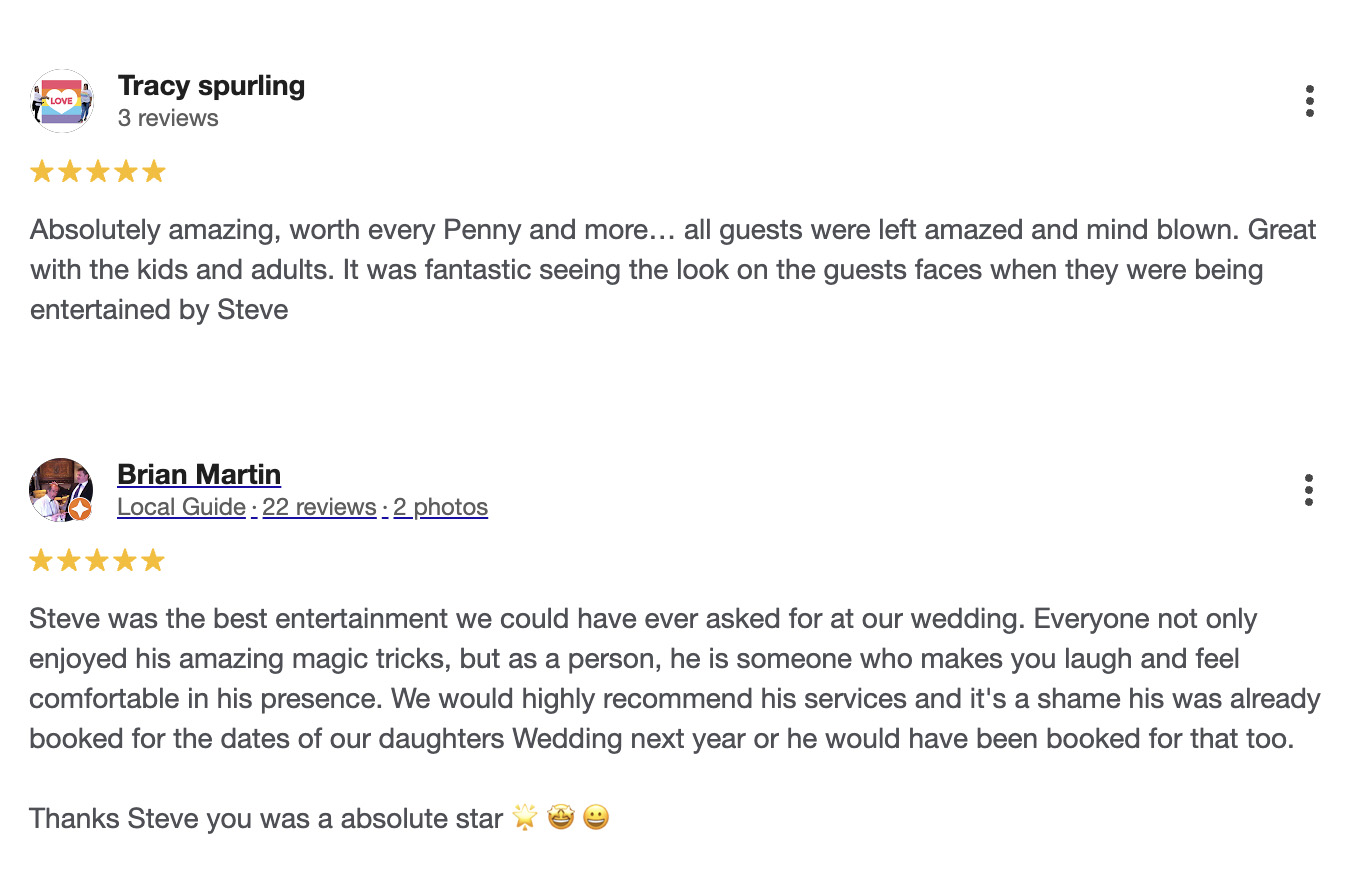Open the overflow menu for Brian's review

tap(1309, 489)
